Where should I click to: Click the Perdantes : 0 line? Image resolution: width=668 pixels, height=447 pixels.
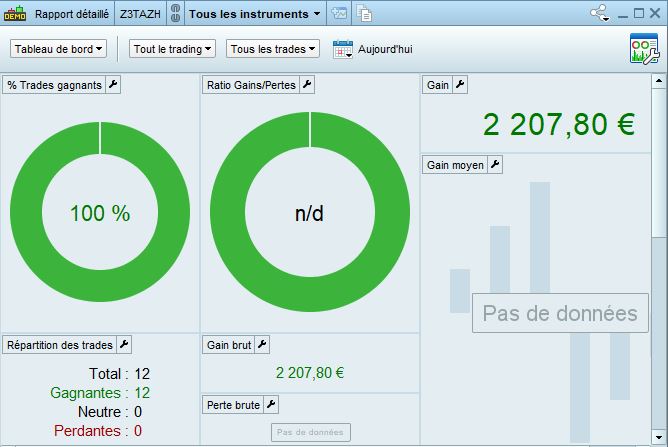coord(98,431)
